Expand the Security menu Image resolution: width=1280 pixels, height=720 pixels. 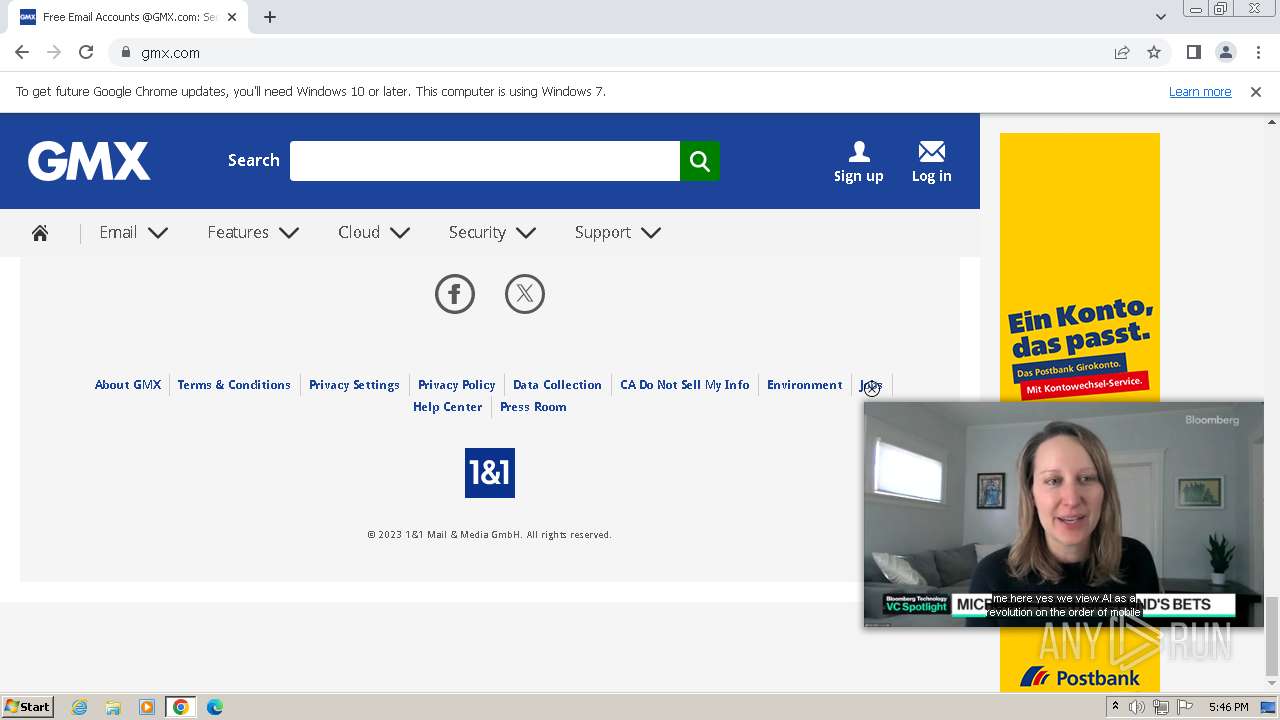point(493,232)
